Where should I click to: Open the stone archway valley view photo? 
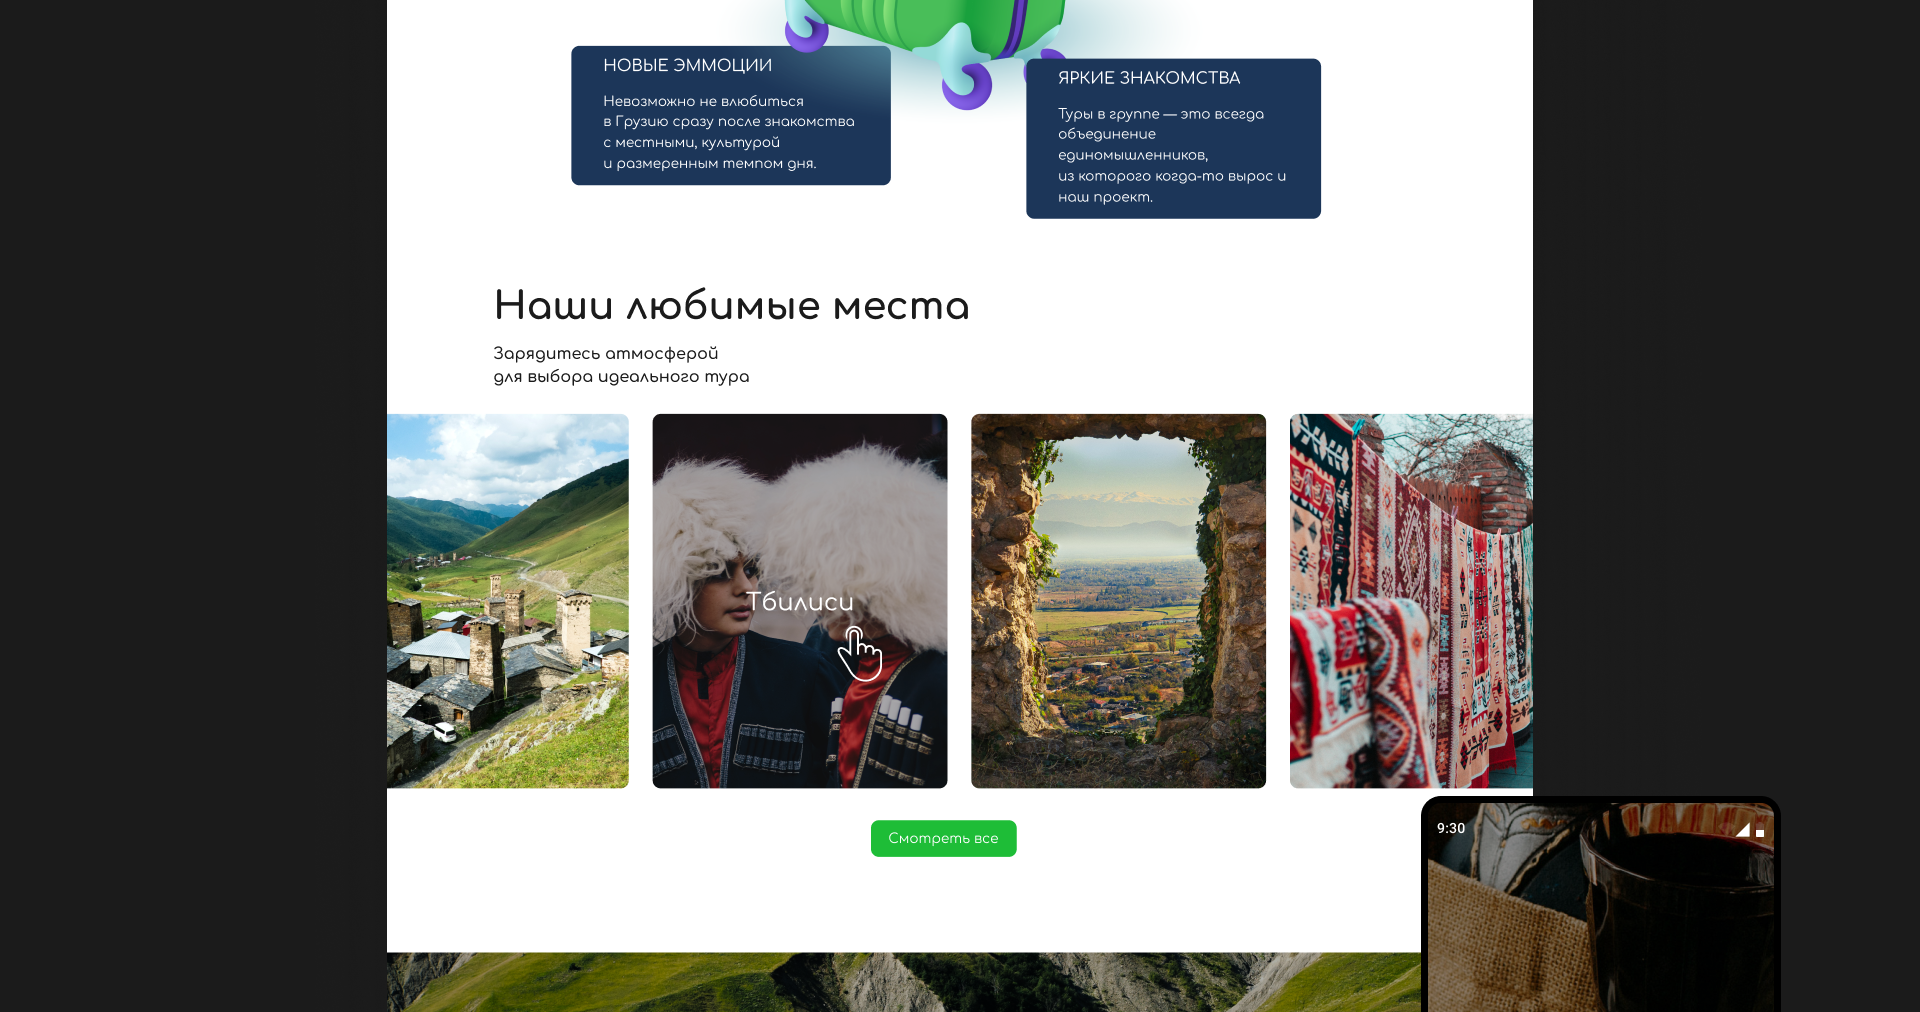[x=1118, y=600]
